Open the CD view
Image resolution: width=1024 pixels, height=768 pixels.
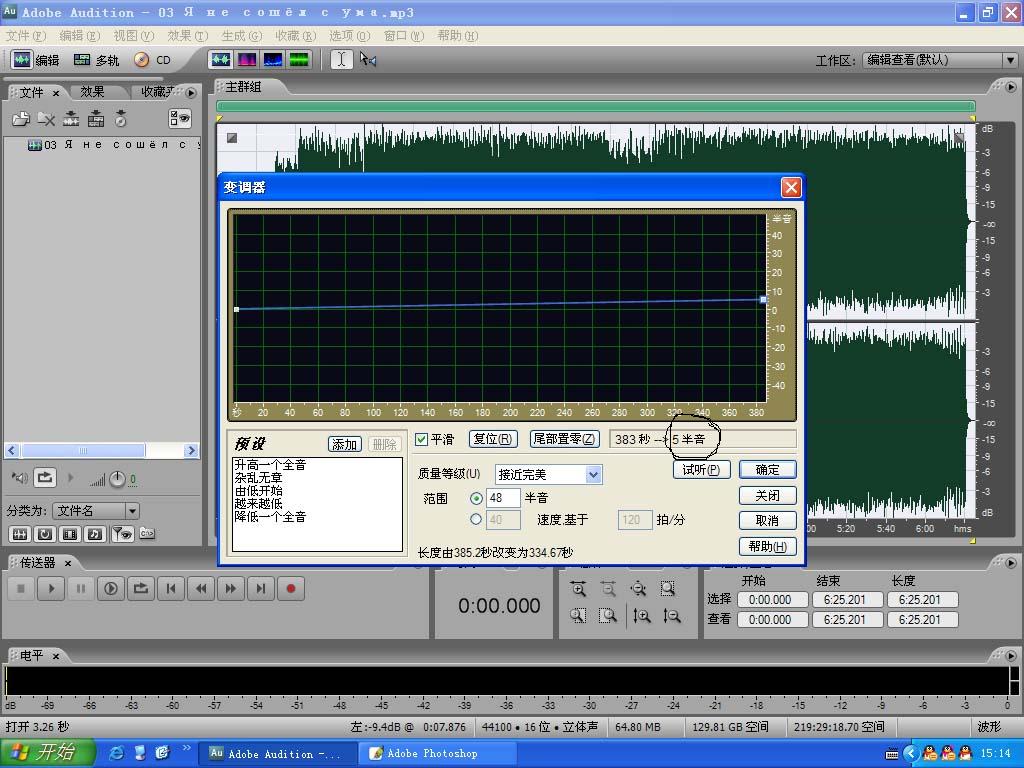tap(153, 60)
